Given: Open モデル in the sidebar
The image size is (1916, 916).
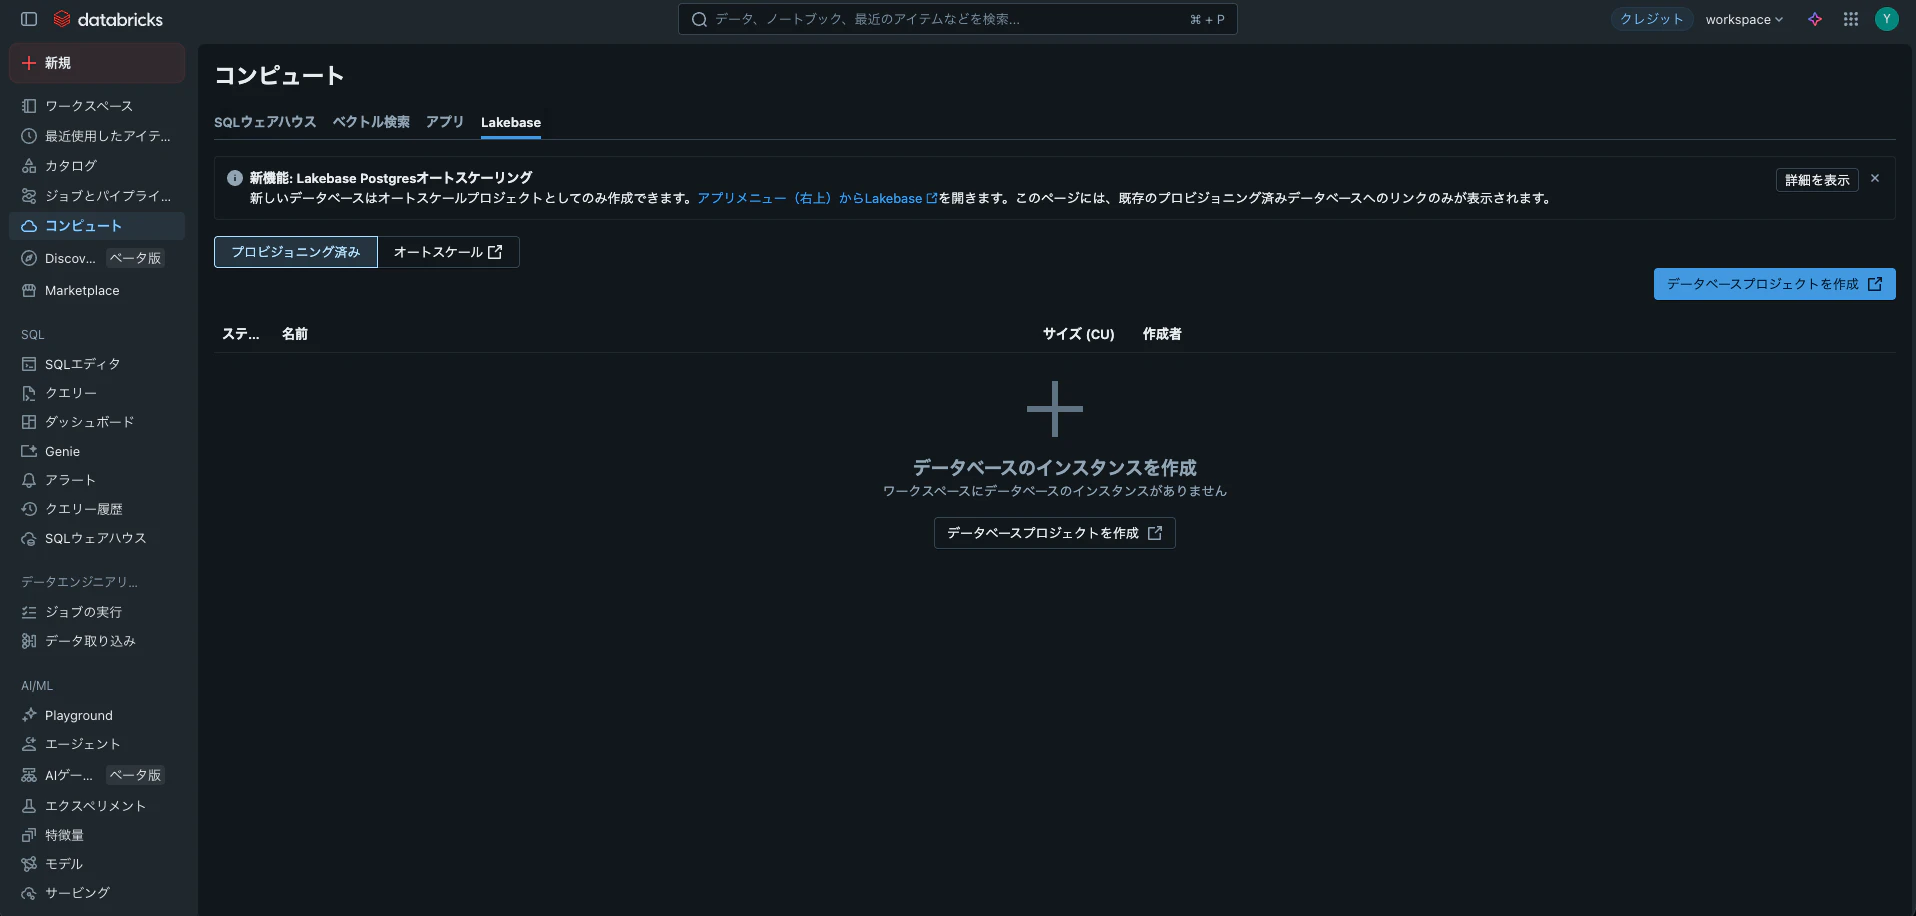Looking at the screenshot, I should (x=97, y=864).
